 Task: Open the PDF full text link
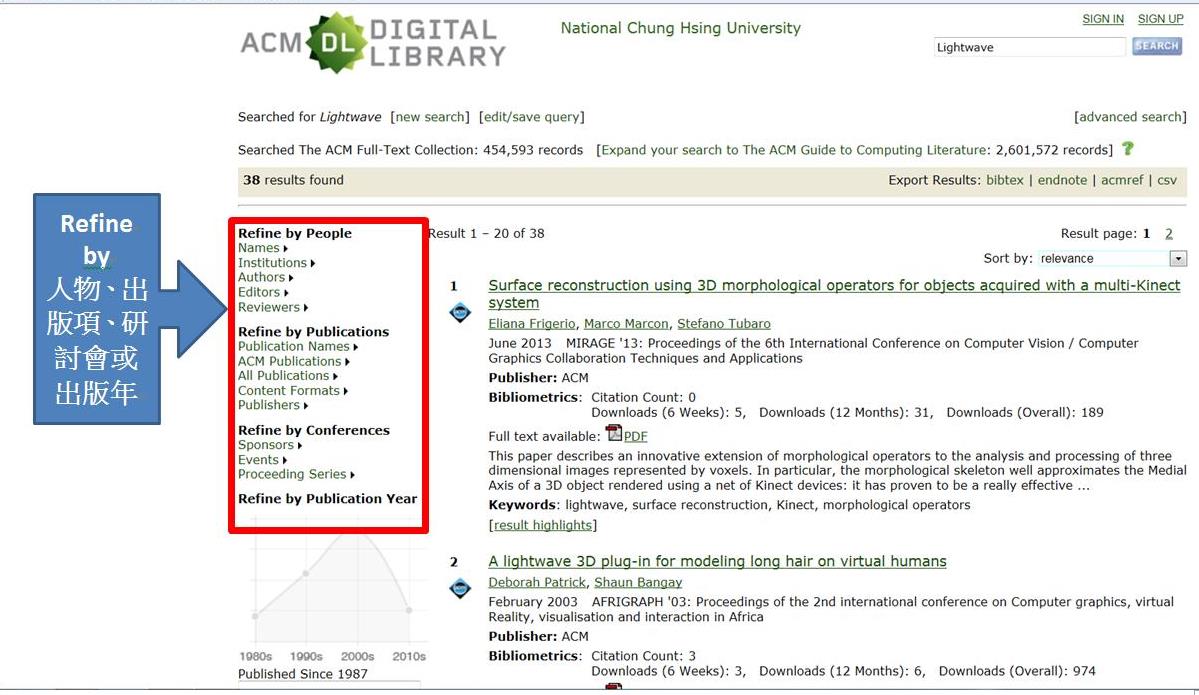tap(635, 437)
